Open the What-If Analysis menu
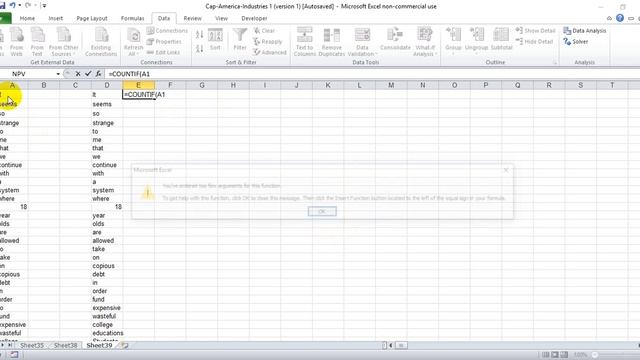The width and height of the screenshot is (640, 360). pyautogui.click(x=424, y=42)
